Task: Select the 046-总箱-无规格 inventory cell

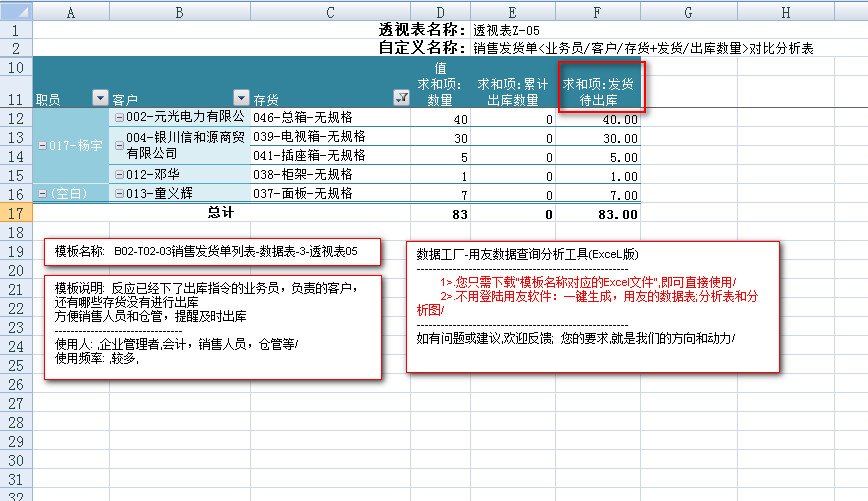Action: click(330, 118)
